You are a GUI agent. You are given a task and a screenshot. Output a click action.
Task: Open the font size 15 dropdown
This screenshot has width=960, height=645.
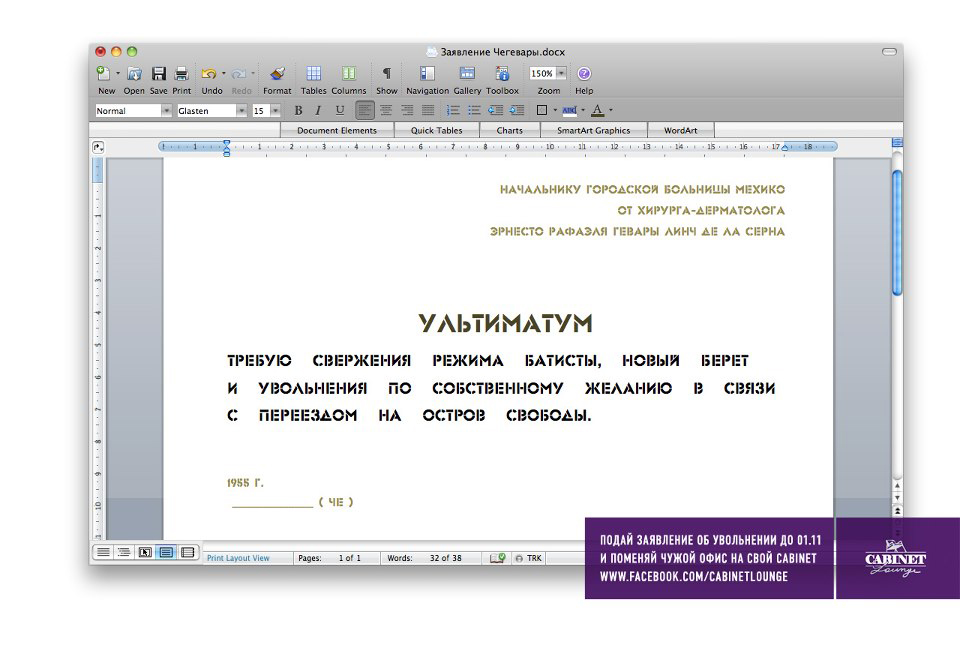point(276,111)
